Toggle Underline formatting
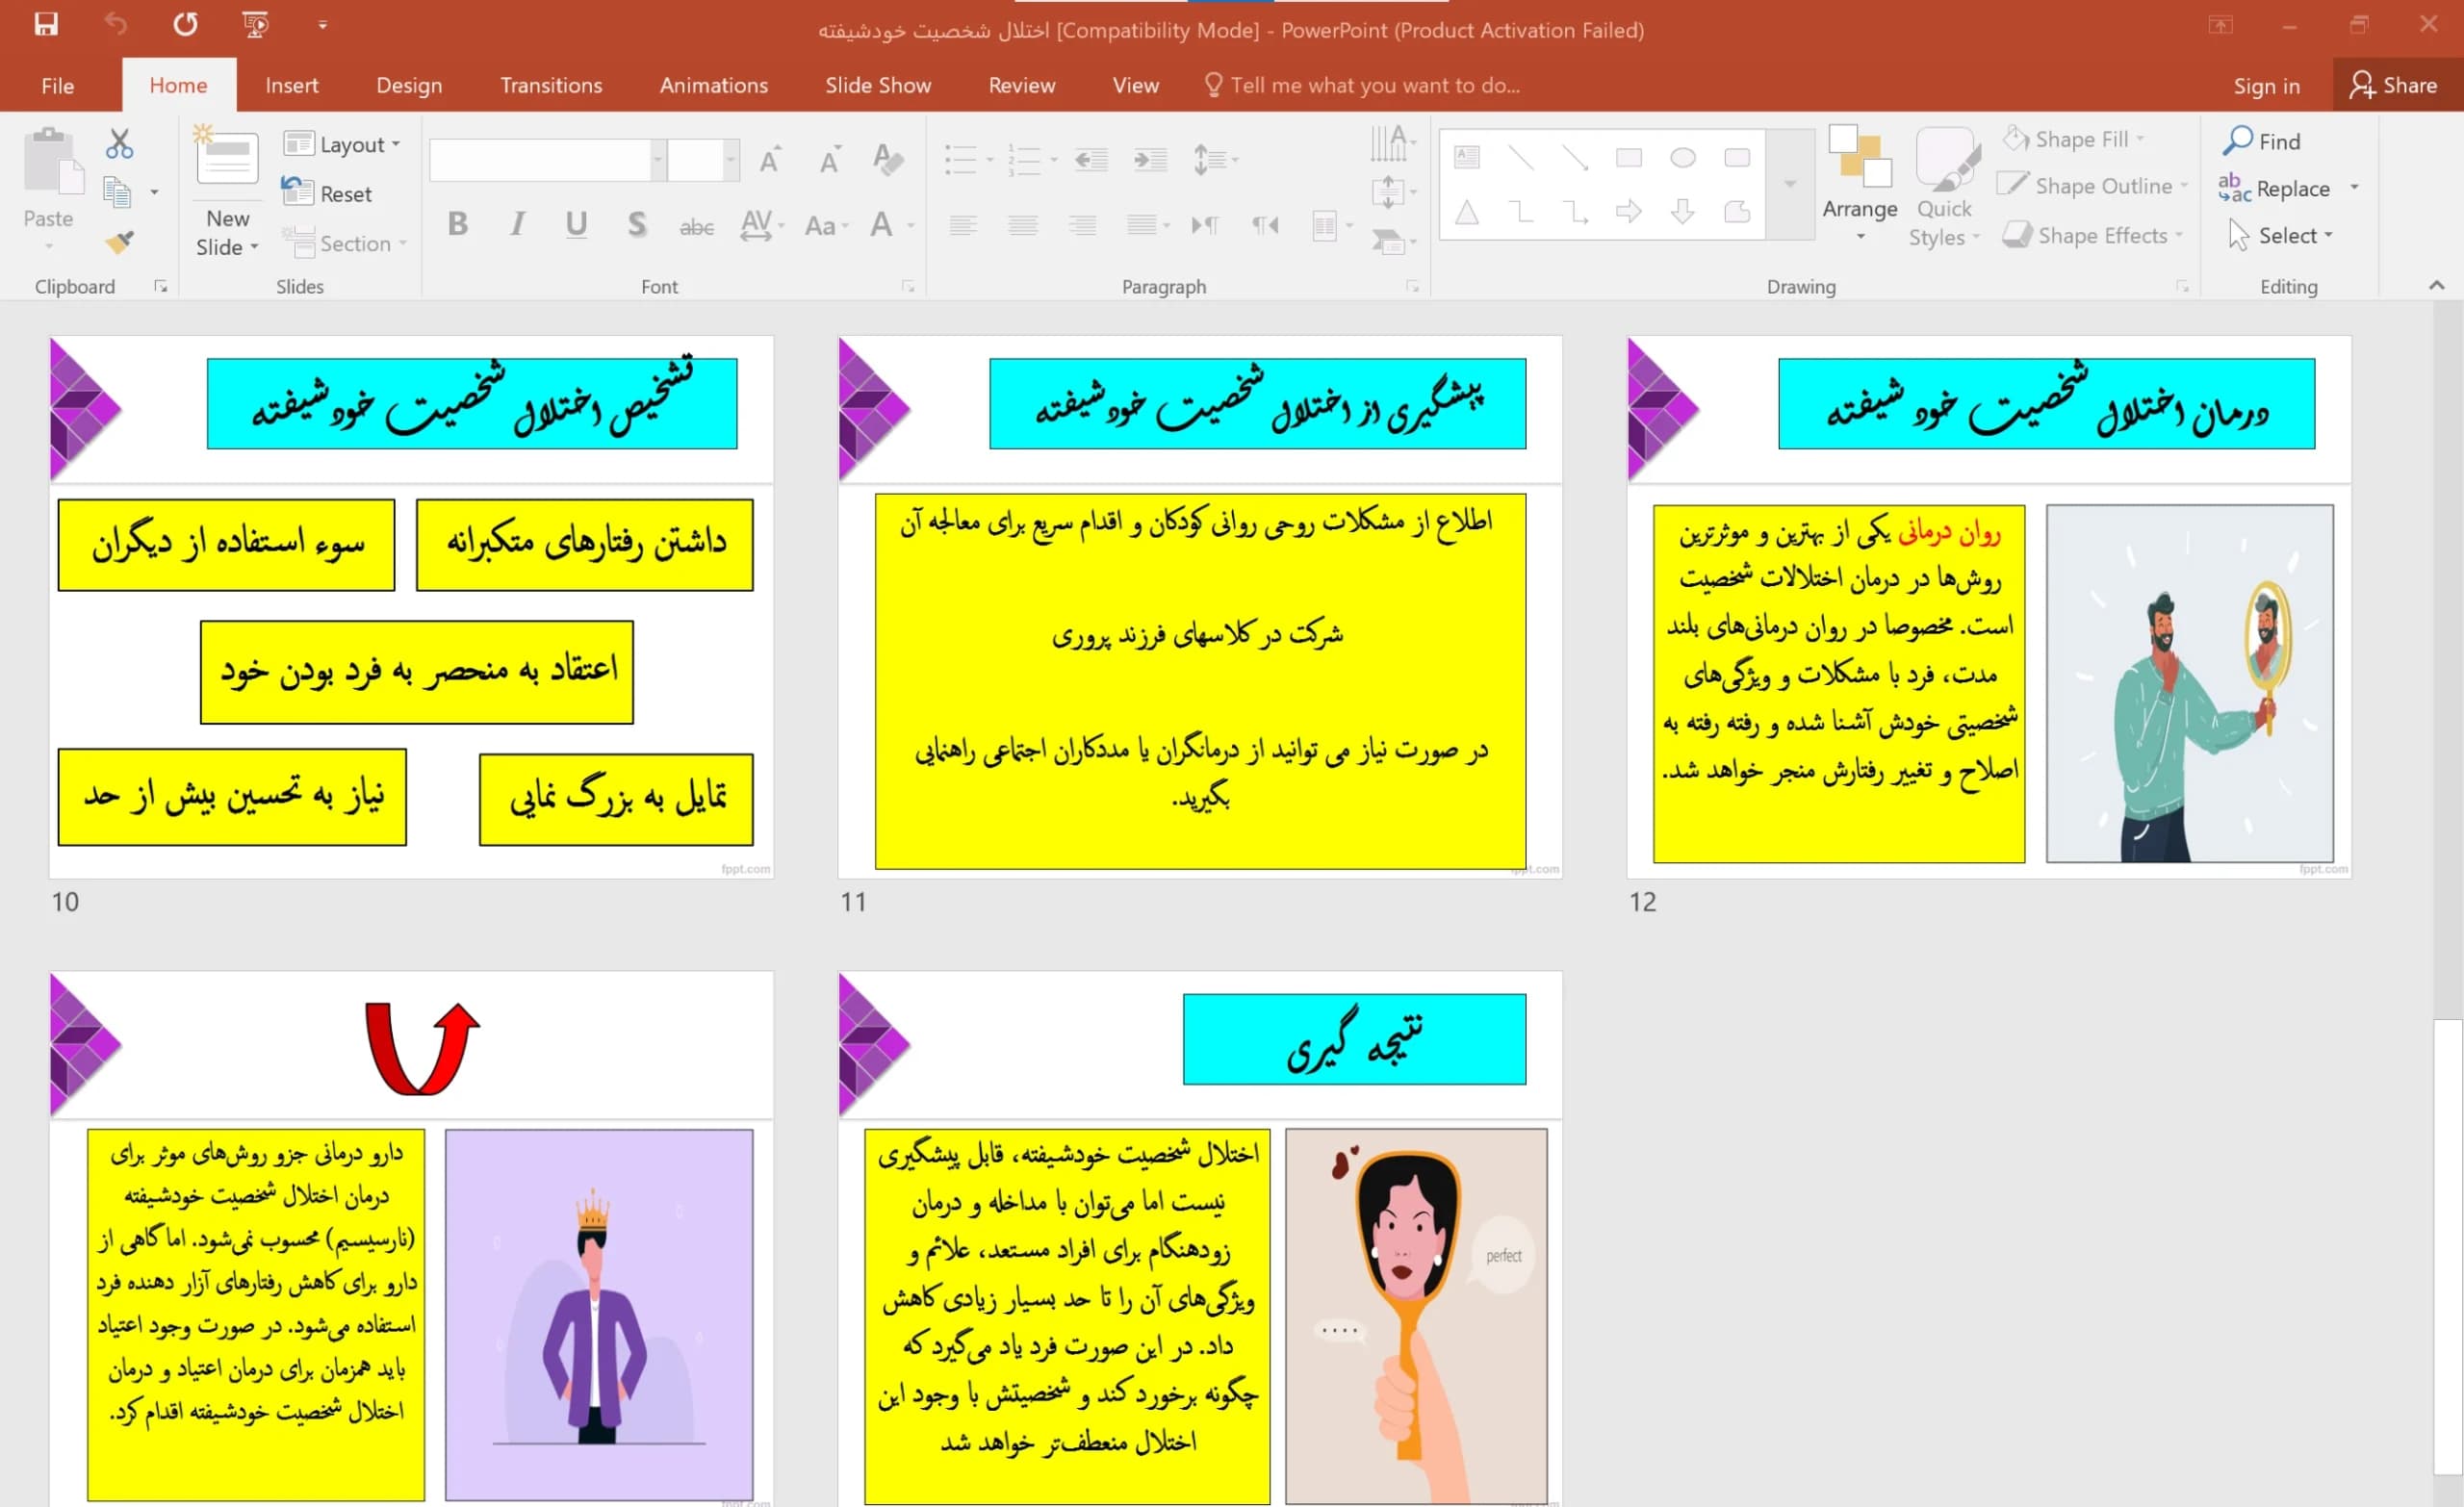This screenshot has width=2464, height=1507. click(576, 224)
